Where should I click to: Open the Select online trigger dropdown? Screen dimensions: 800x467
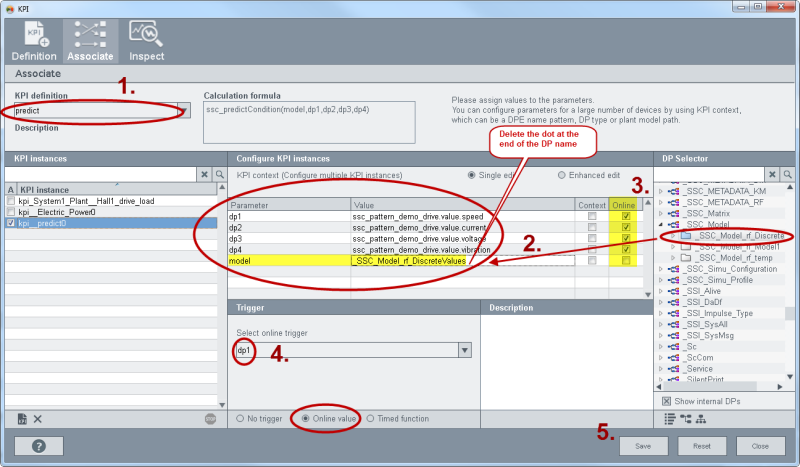click(x=464, y=350)
